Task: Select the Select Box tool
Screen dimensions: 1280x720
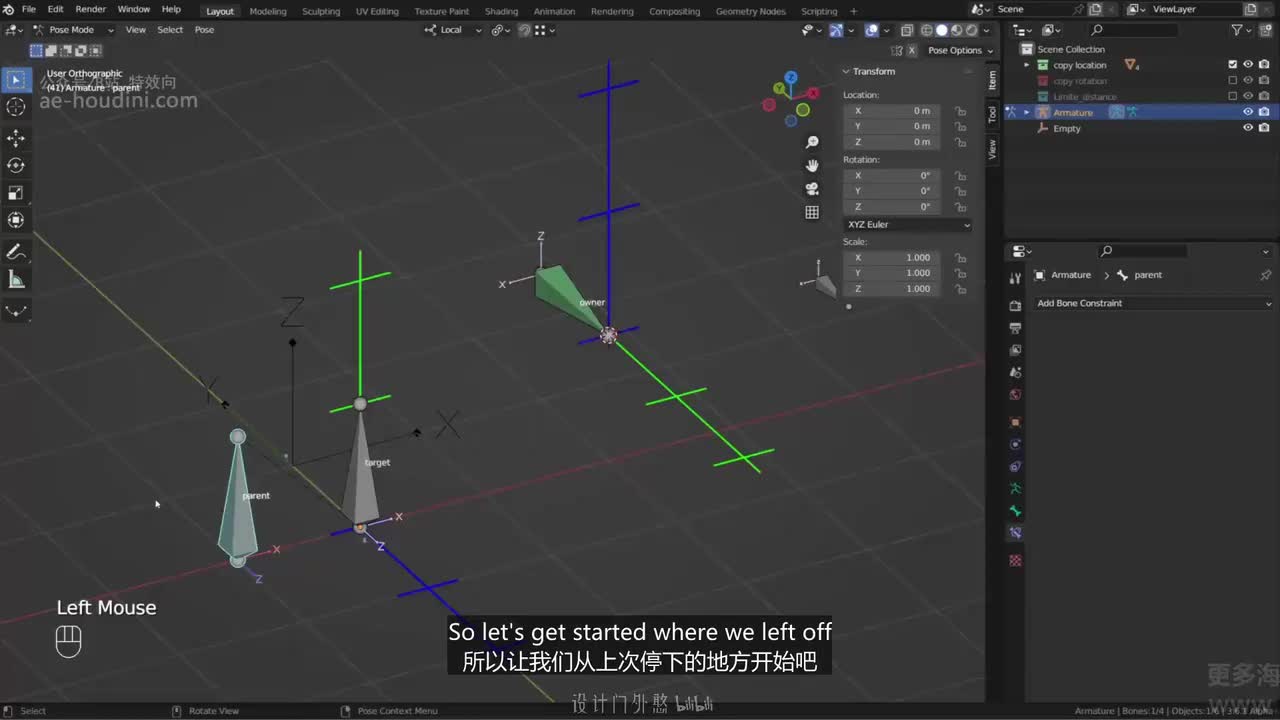Action: 16,80
